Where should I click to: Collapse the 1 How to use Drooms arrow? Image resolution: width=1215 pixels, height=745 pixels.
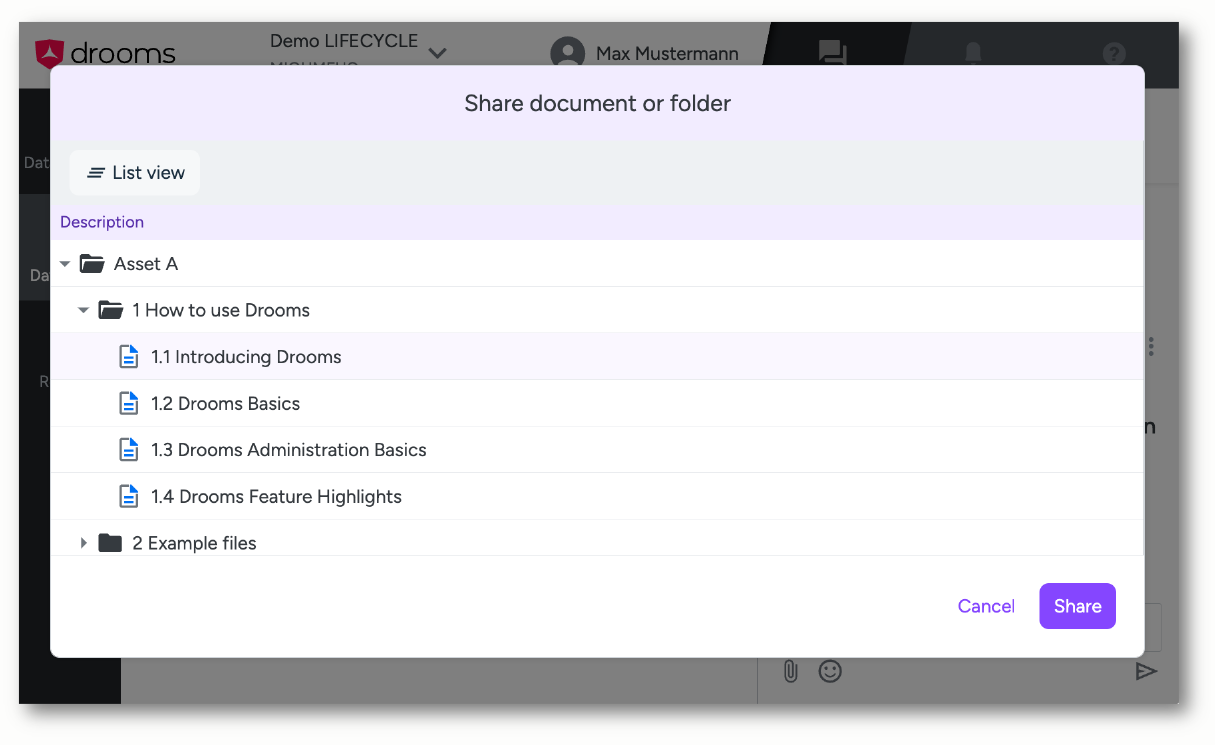[84, 310]
